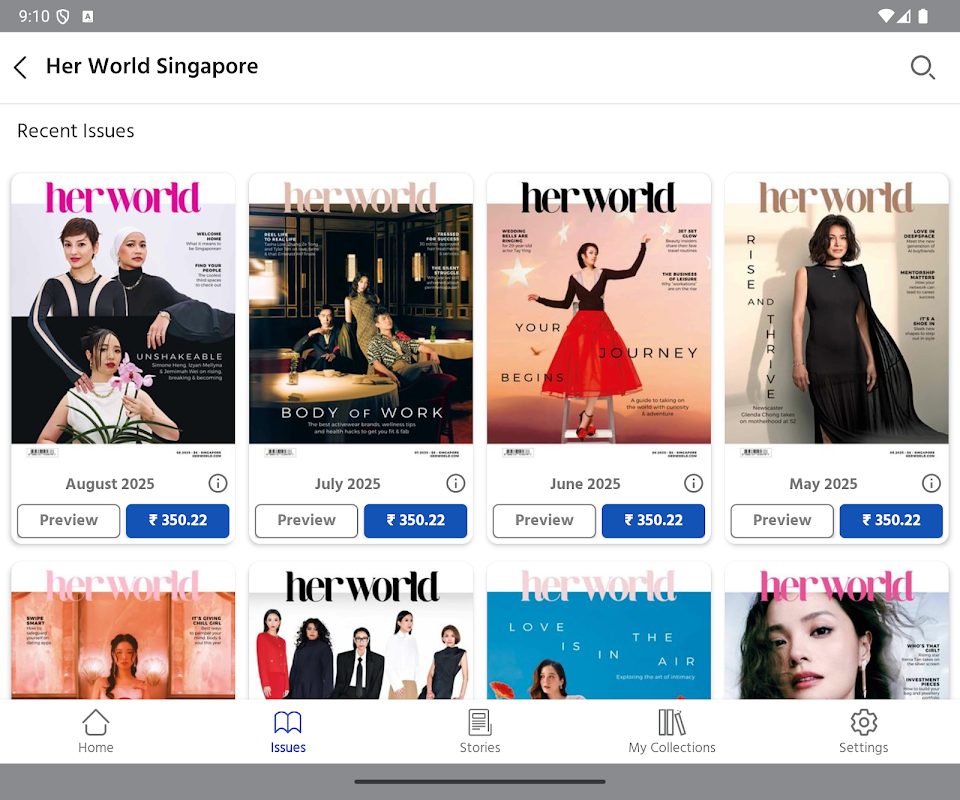Switch to the Stories tab

pyautogui.click(x=480, y=731)
